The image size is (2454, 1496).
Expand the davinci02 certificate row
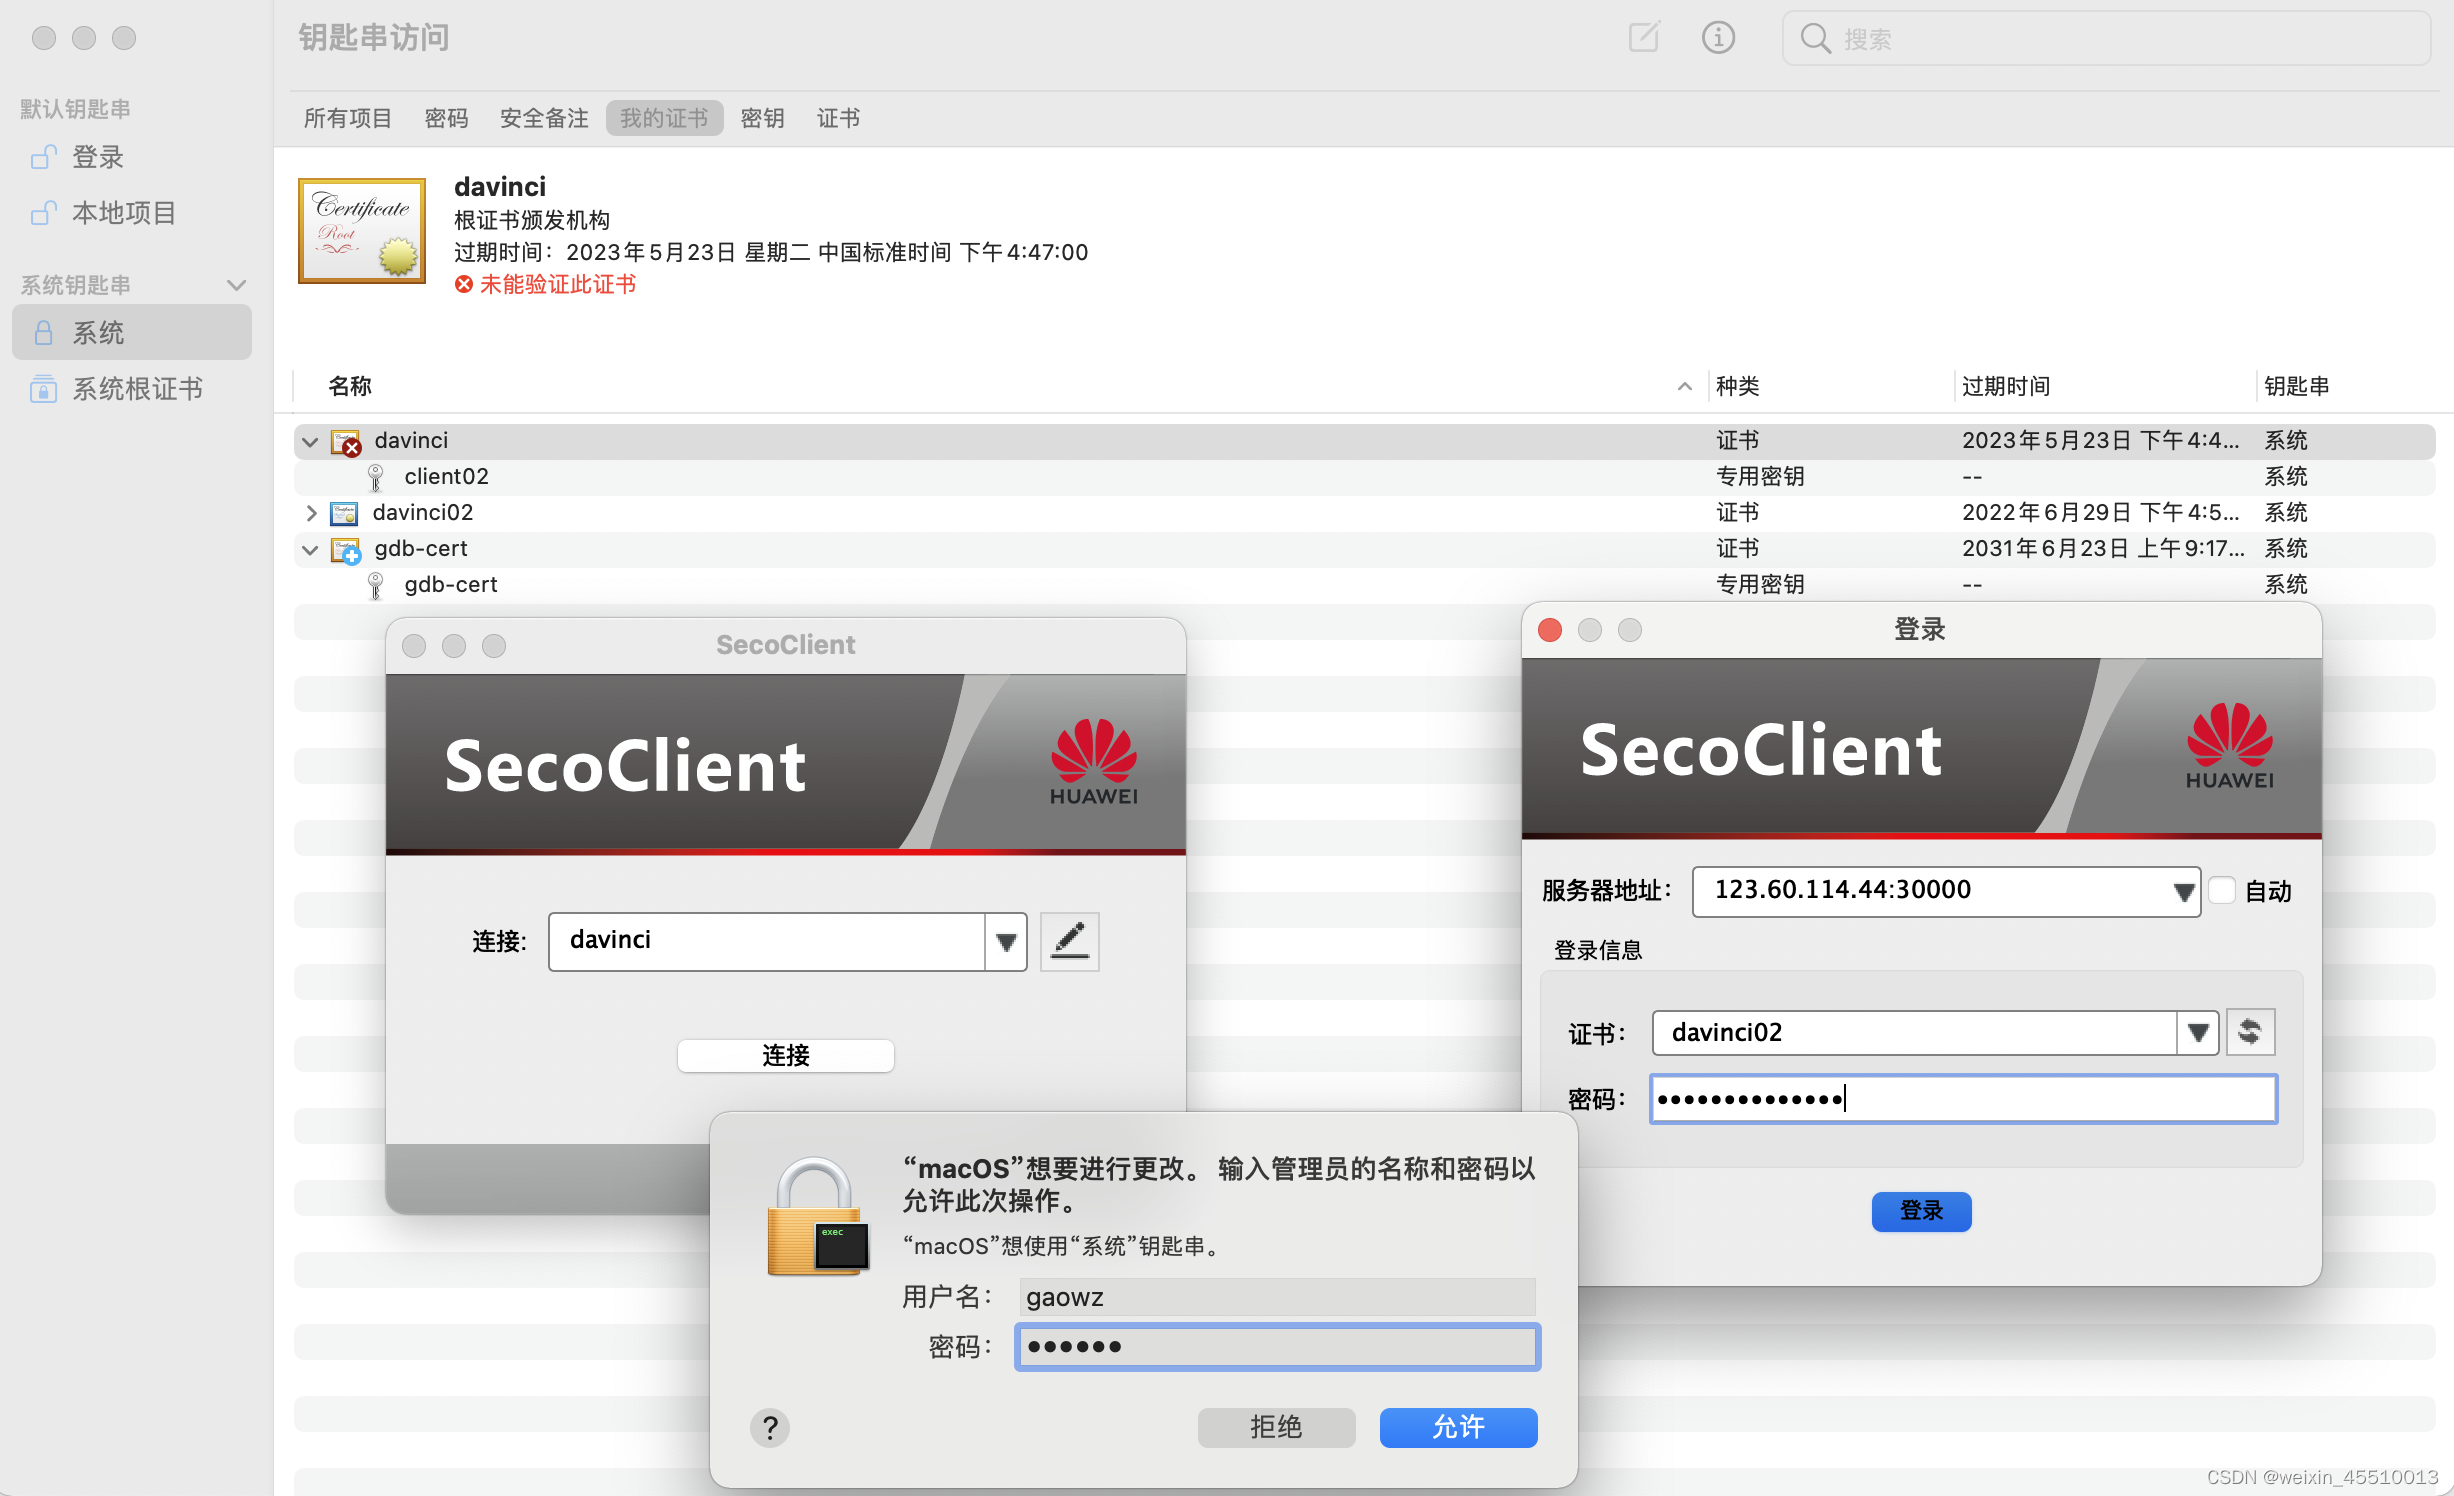pos(310,514)
